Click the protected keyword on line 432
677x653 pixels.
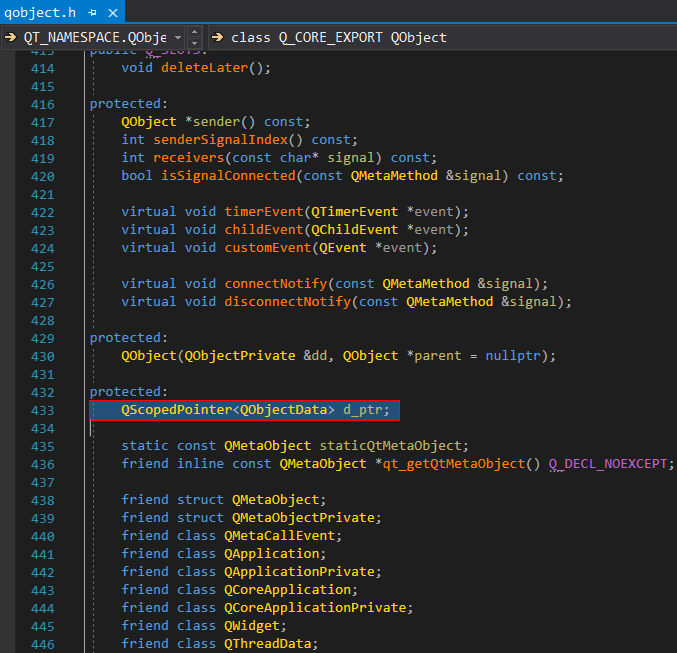tap(125, 392)
